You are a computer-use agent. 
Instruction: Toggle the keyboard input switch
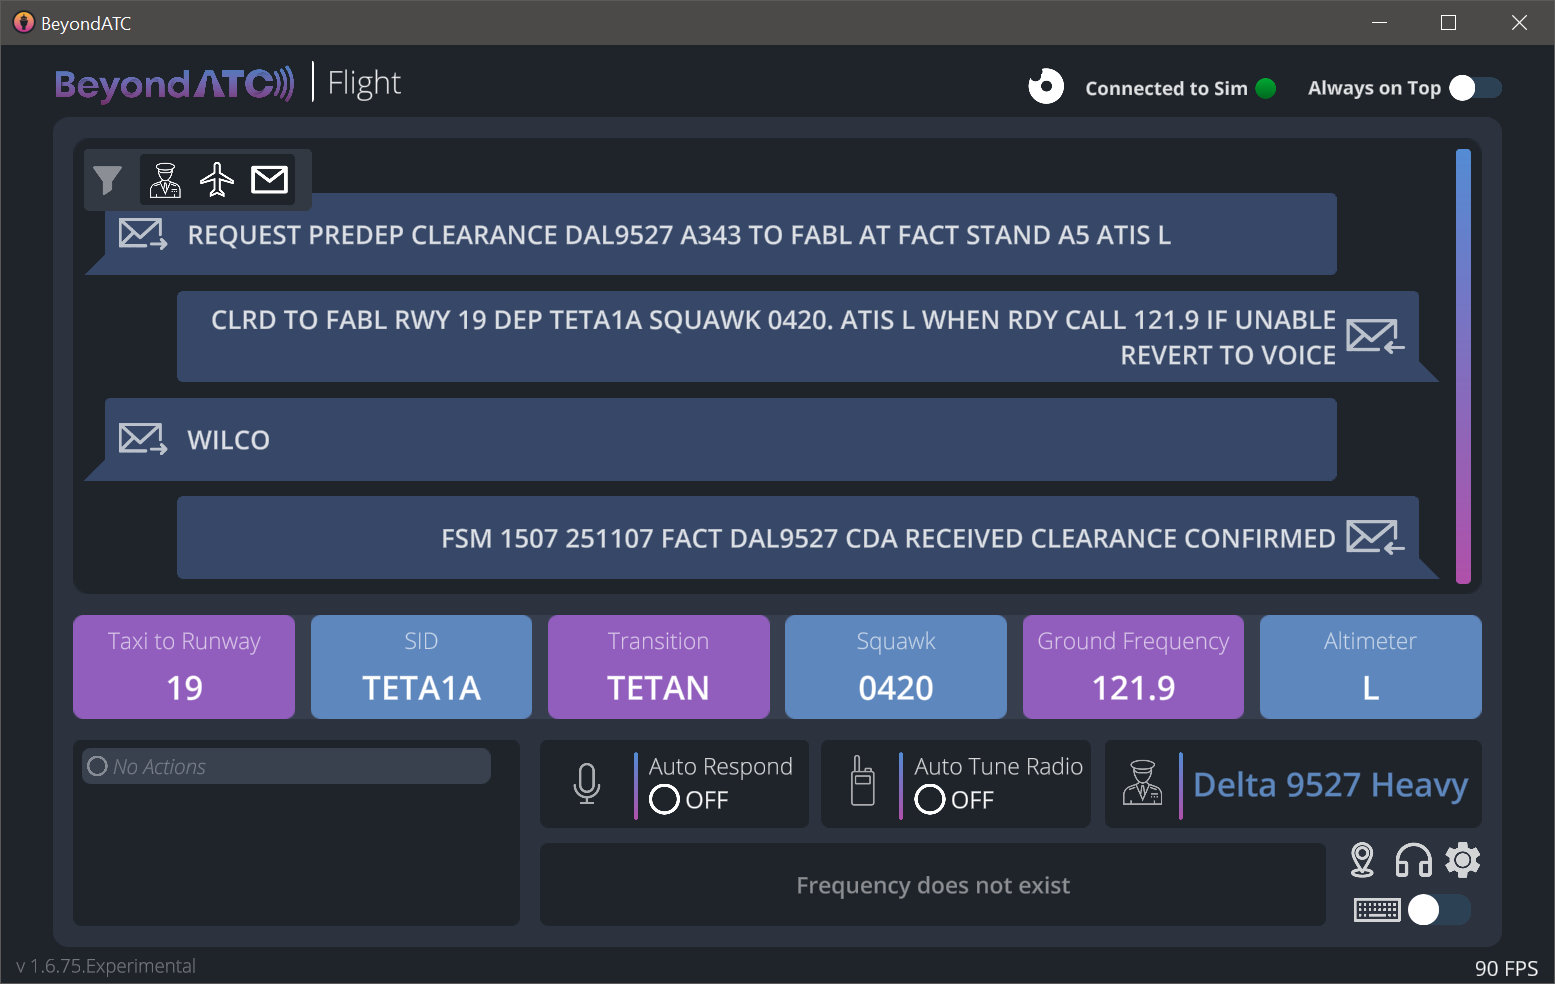pyautogui.click(x=1438, y=910)
